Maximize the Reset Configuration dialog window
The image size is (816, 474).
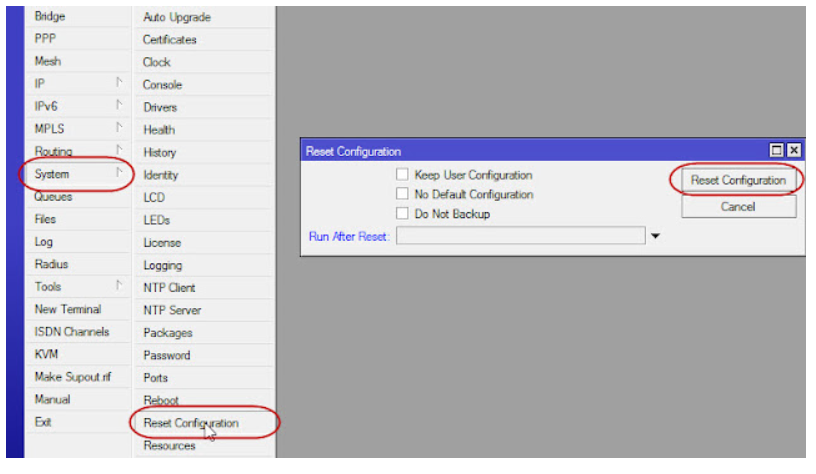pyautogui.click(x=776, y=150)
